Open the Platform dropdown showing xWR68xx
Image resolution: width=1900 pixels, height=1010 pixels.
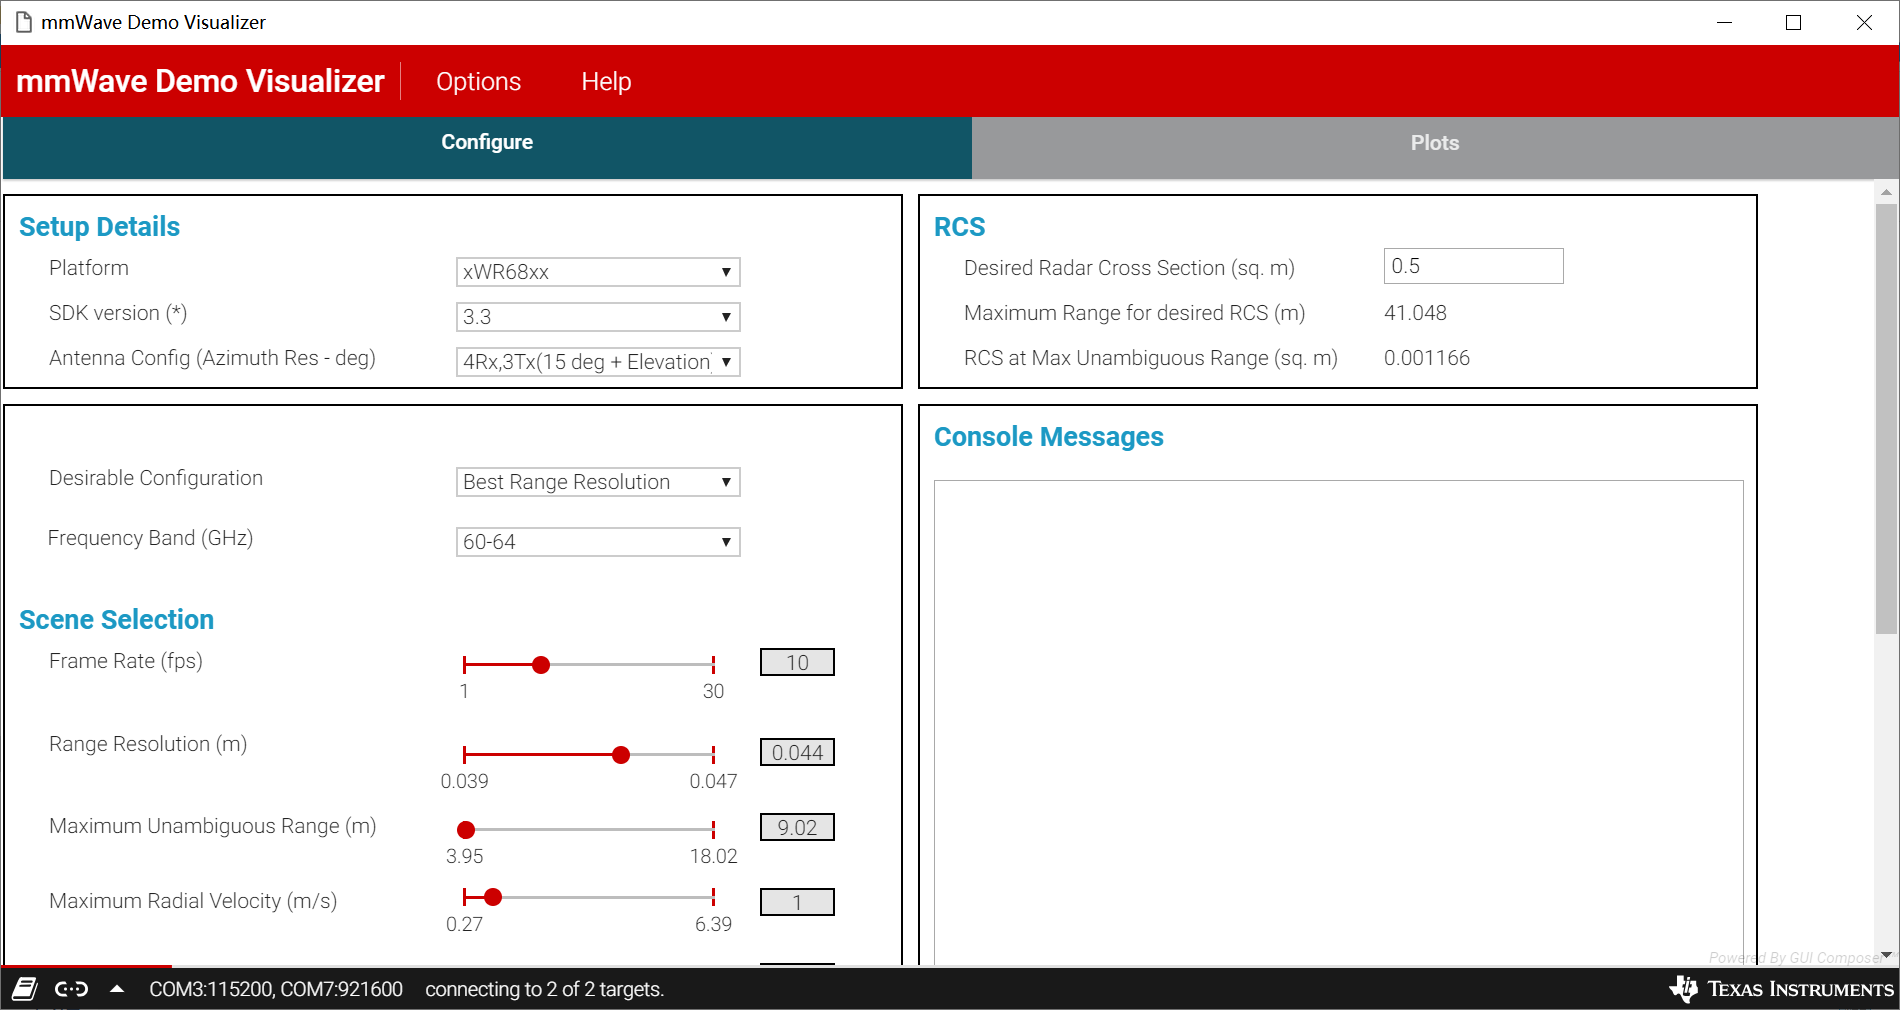(x=598, y=272)
